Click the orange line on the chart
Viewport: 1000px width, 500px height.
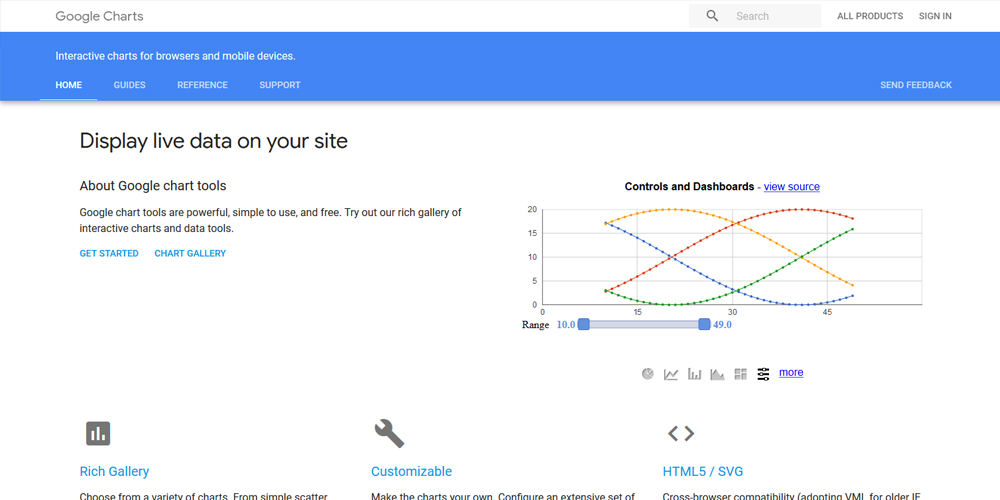point(765,239)
